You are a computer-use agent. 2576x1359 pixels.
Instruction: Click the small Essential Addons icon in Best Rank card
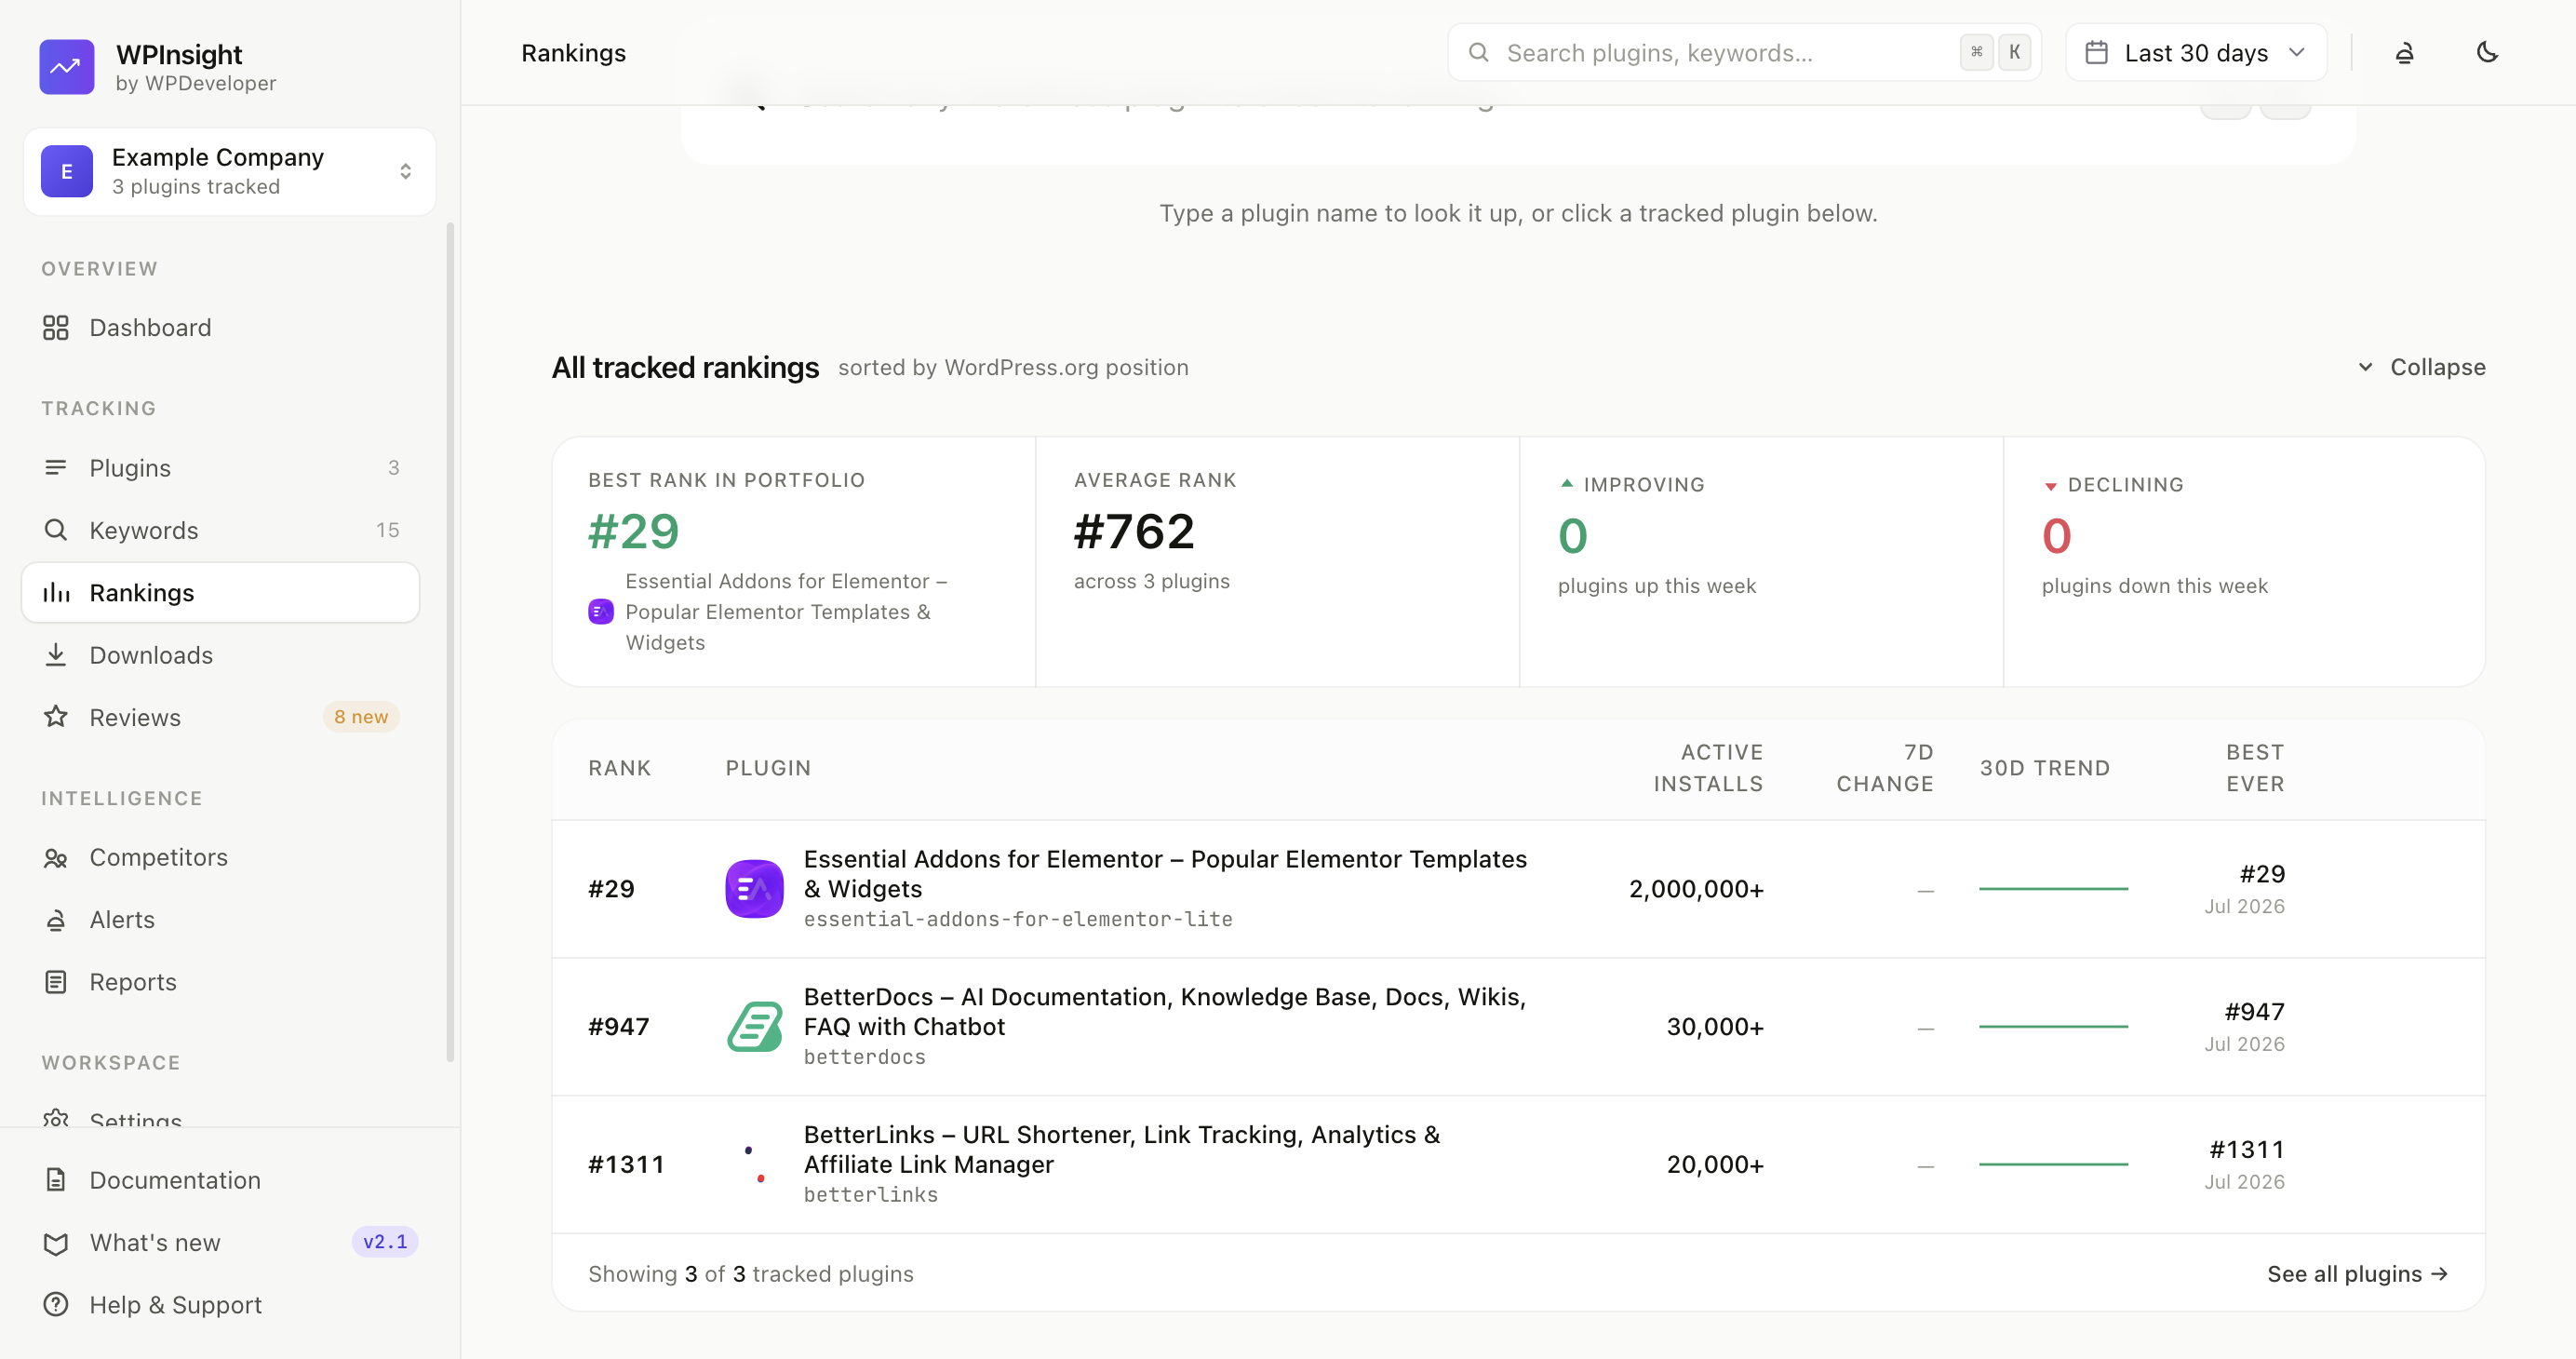(x=601, y=612)
